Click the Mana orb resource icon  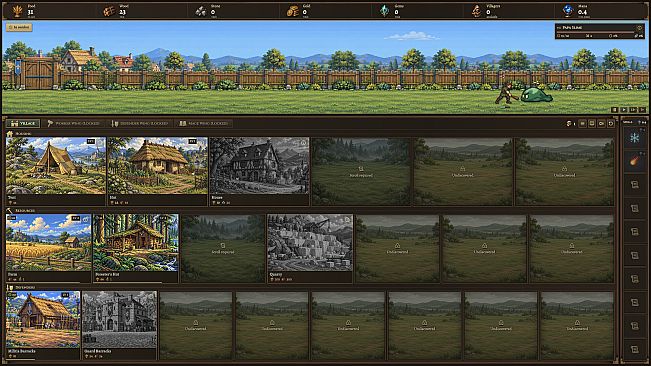[568, 11]
